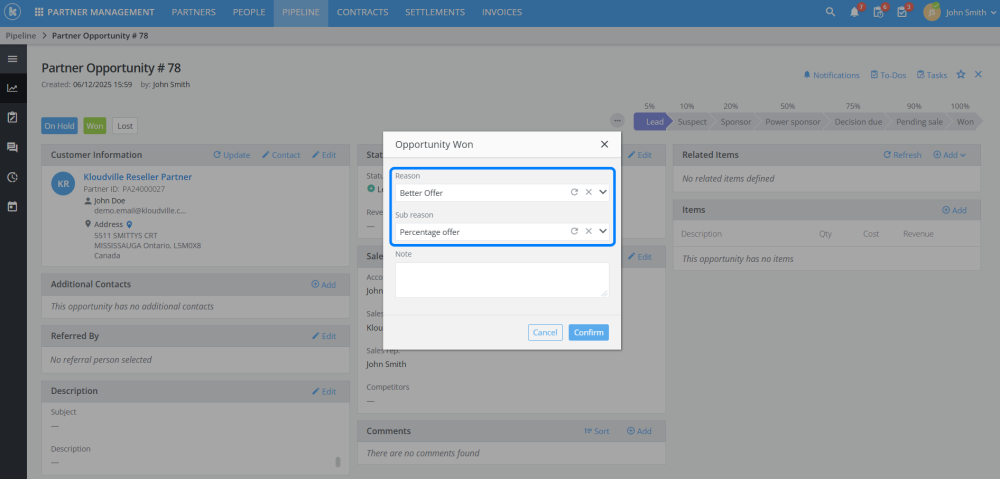This screenshot has height=479, width=1000.
Task: Refresh the Related Items panel
Action: 902,155
